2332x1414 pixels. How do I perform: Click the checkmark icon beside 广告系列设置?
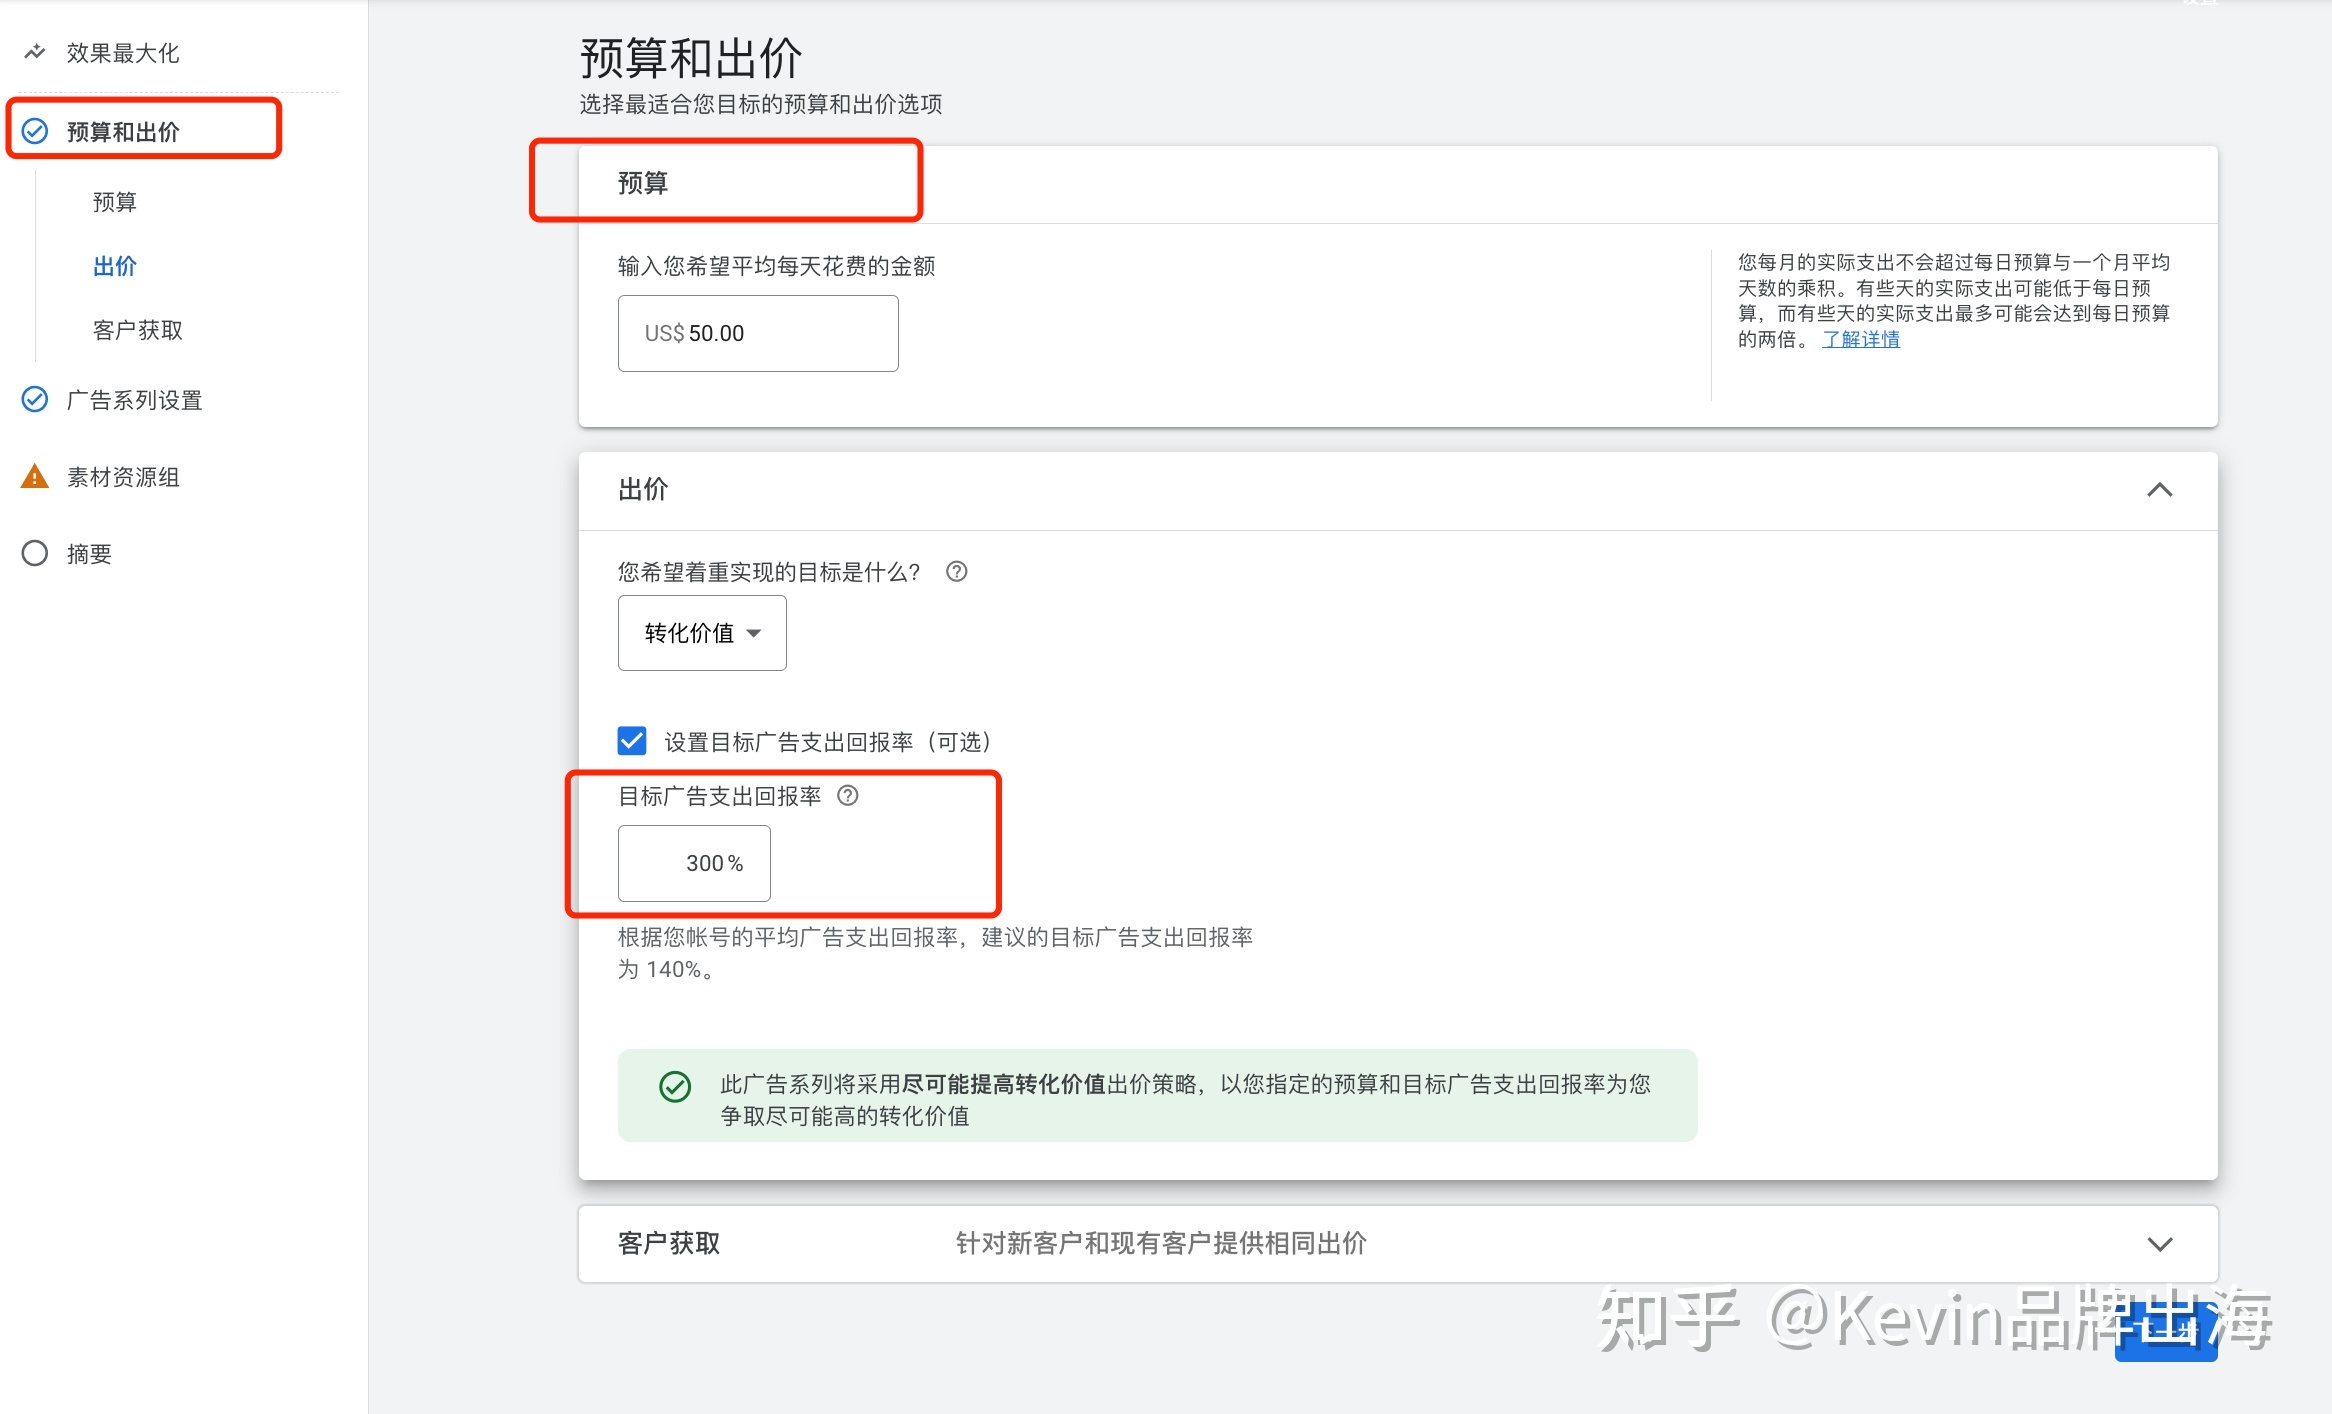pos(35,400)
